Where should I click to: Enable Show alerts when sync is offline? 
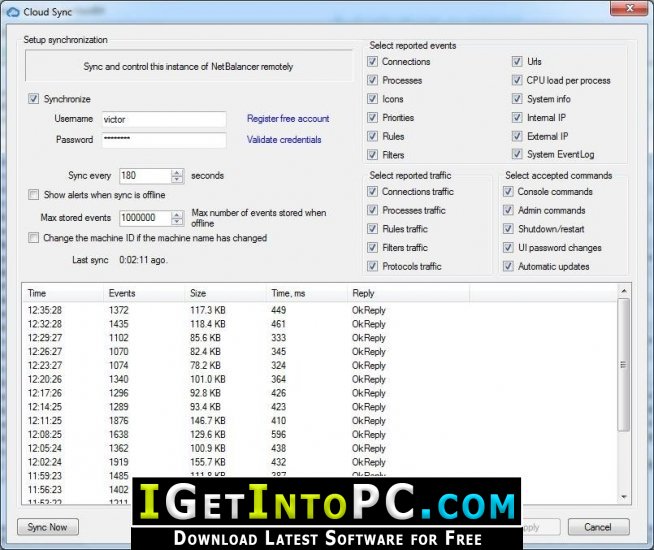click(33, 195)
